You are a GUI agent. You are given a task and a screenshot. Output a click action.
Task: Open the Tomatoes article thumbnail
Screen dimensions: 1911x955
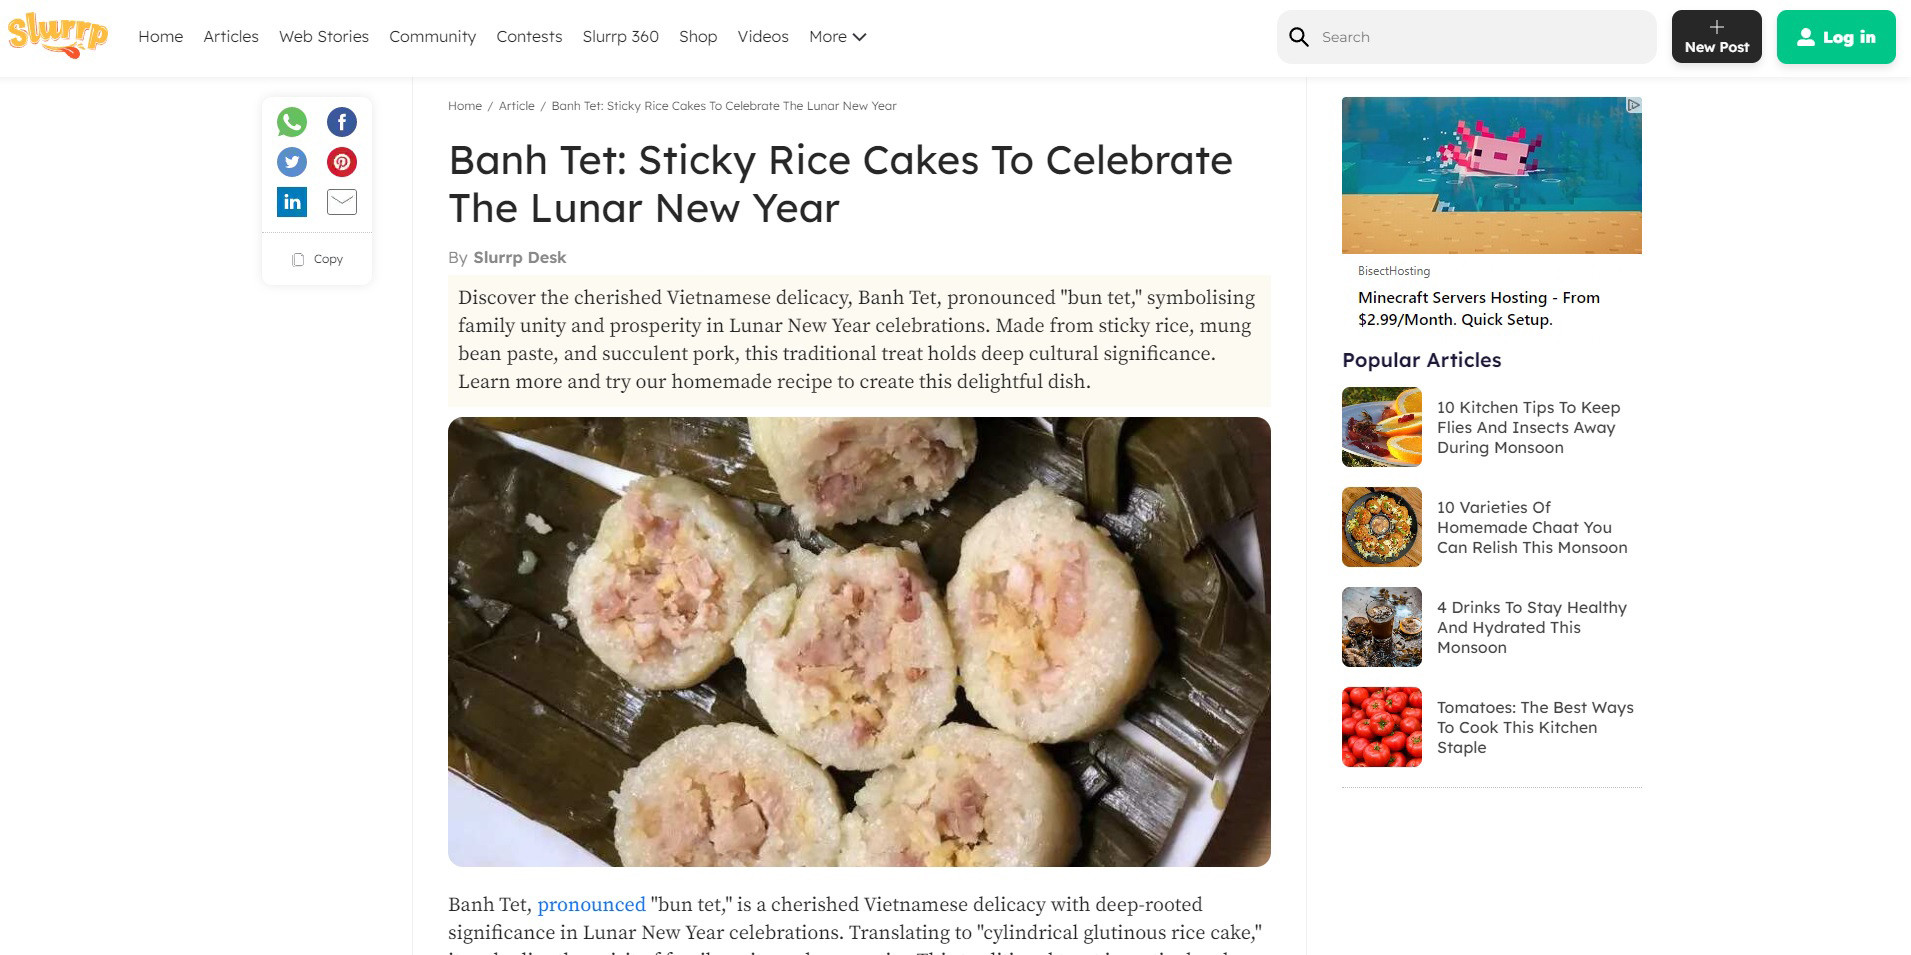point(1382,727)
